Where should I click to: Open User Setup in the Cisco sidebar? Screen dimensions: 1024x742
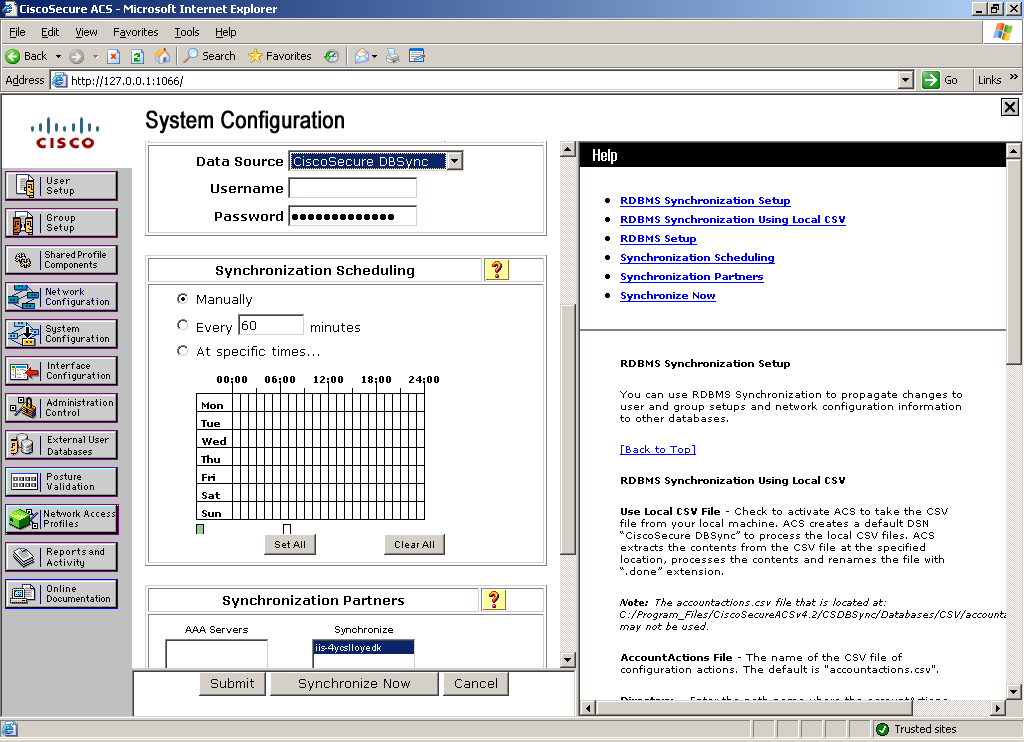tap(61, 186)
